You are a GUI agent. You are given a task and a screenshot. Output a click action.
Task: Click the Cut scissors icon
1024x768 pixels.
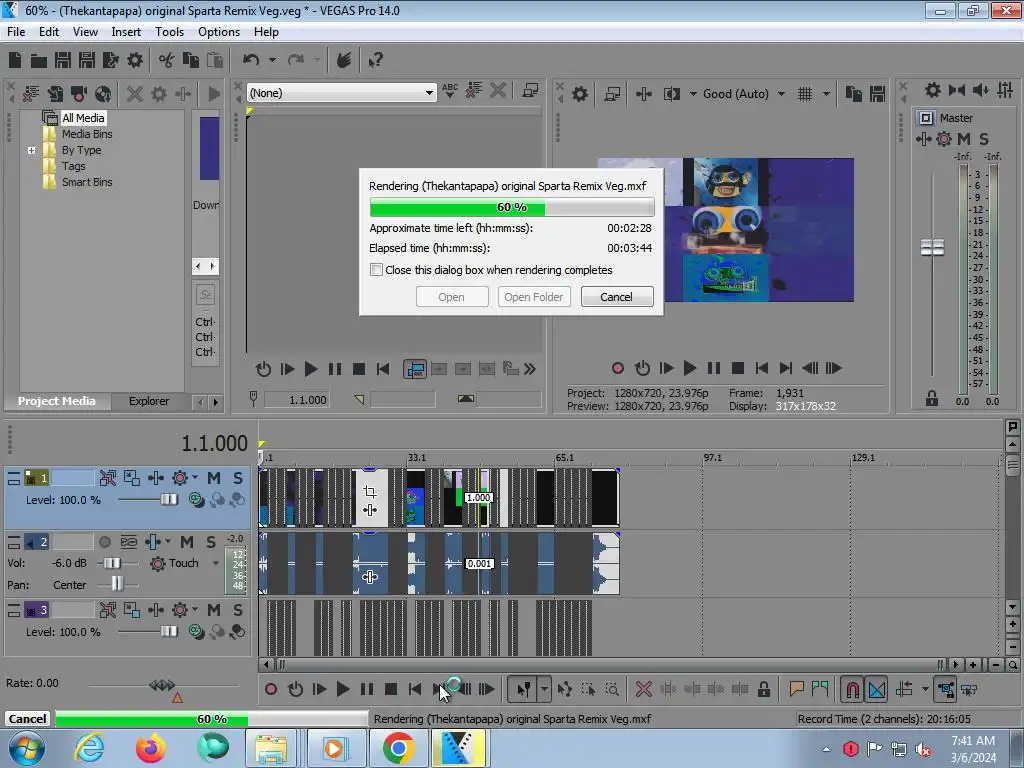[167, 60]
